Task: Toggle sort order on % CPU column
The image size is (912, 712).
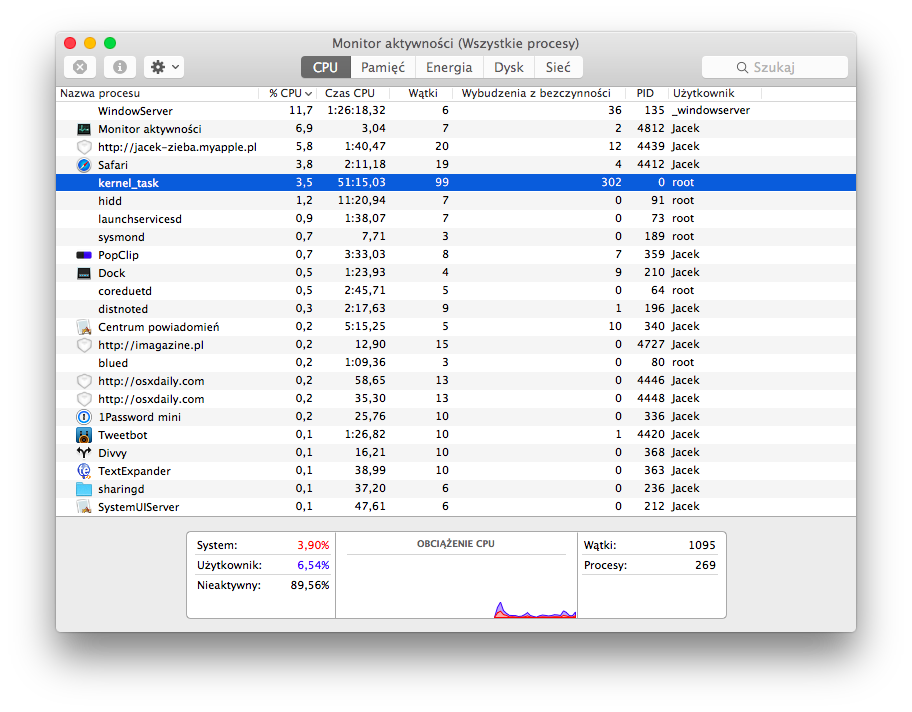Action: [x=289, y=93]
